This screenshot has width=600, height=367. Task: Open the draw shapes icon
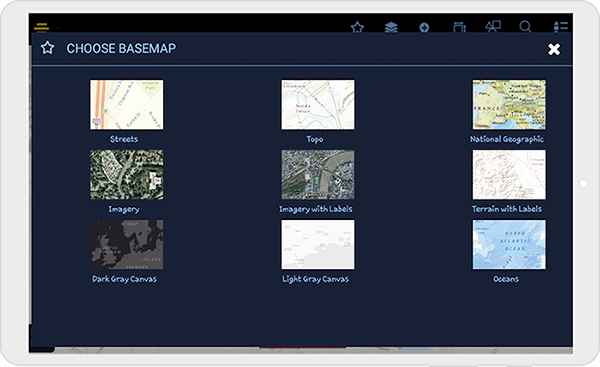pyautogui.click(x=493, y=26)
